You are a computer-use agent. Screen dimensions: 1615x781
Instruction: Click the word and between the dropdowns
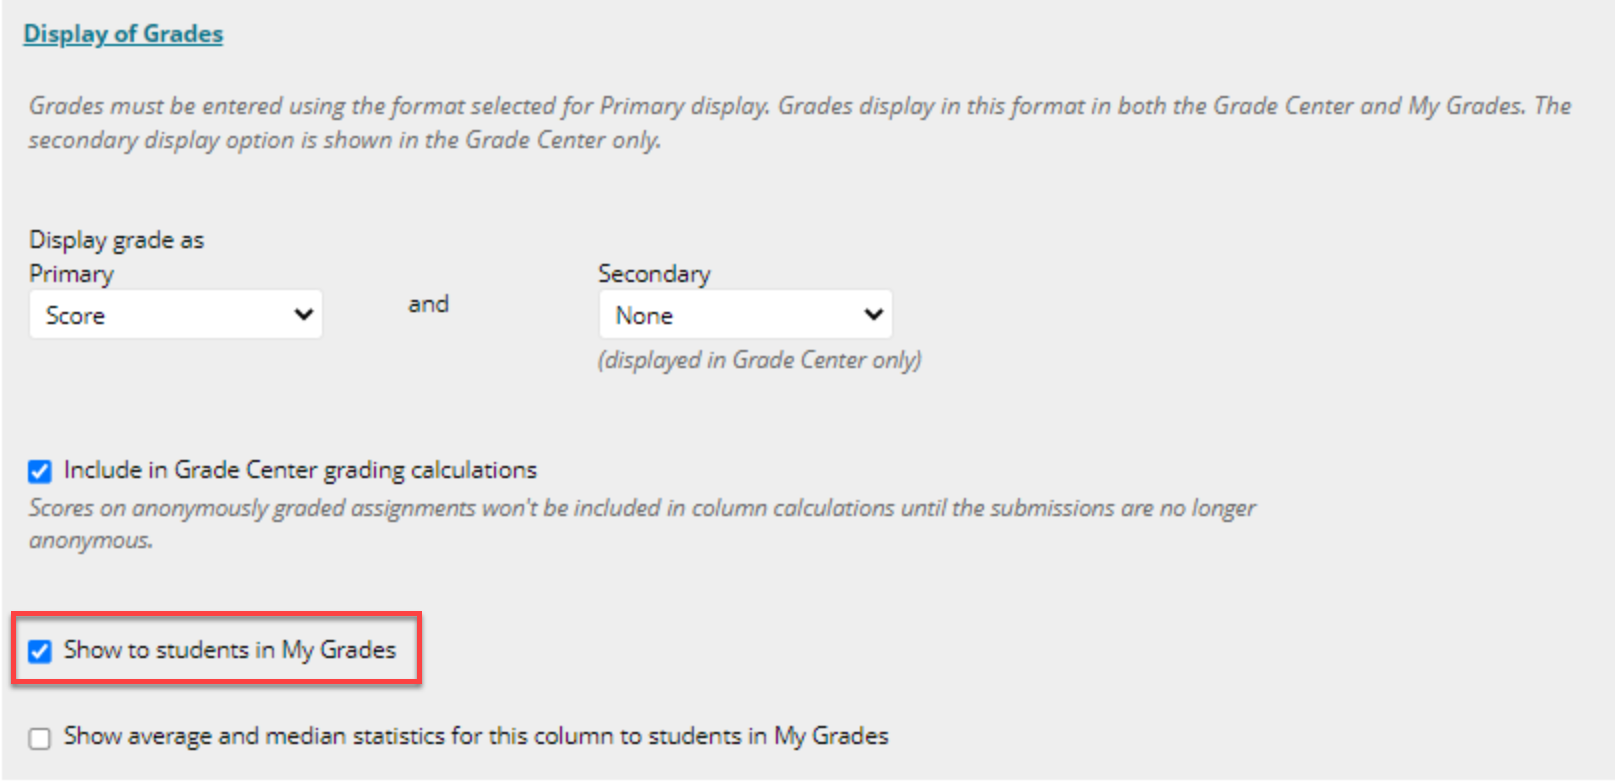pyautogui.click(x=428, y=304)
